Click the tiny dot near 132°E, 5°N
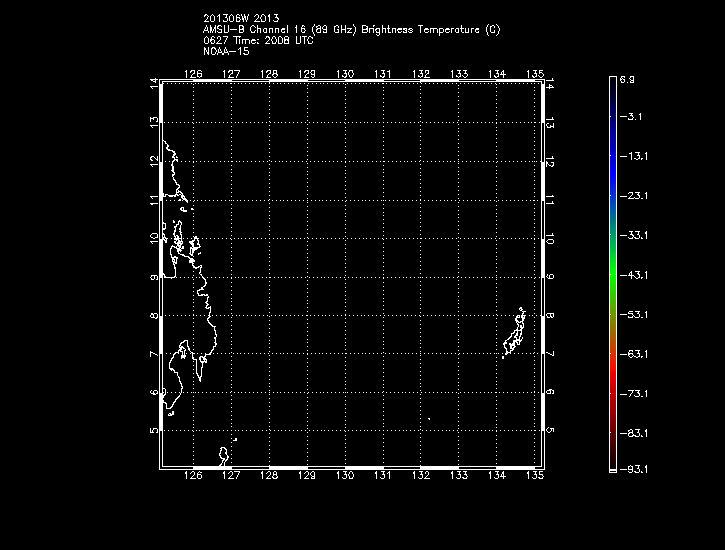Viewport: 725px width, 550px height. click(x=428, y=418)
